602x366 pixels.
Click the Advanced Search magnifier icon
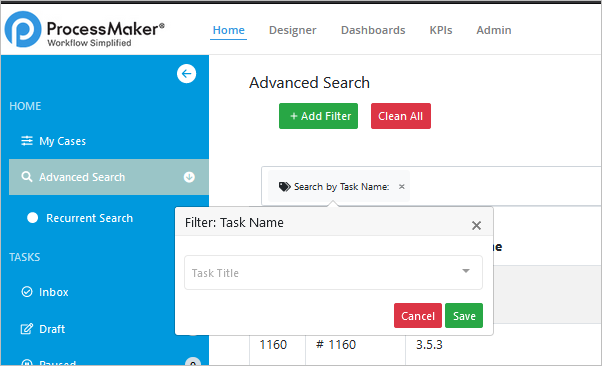pos(26,177)
